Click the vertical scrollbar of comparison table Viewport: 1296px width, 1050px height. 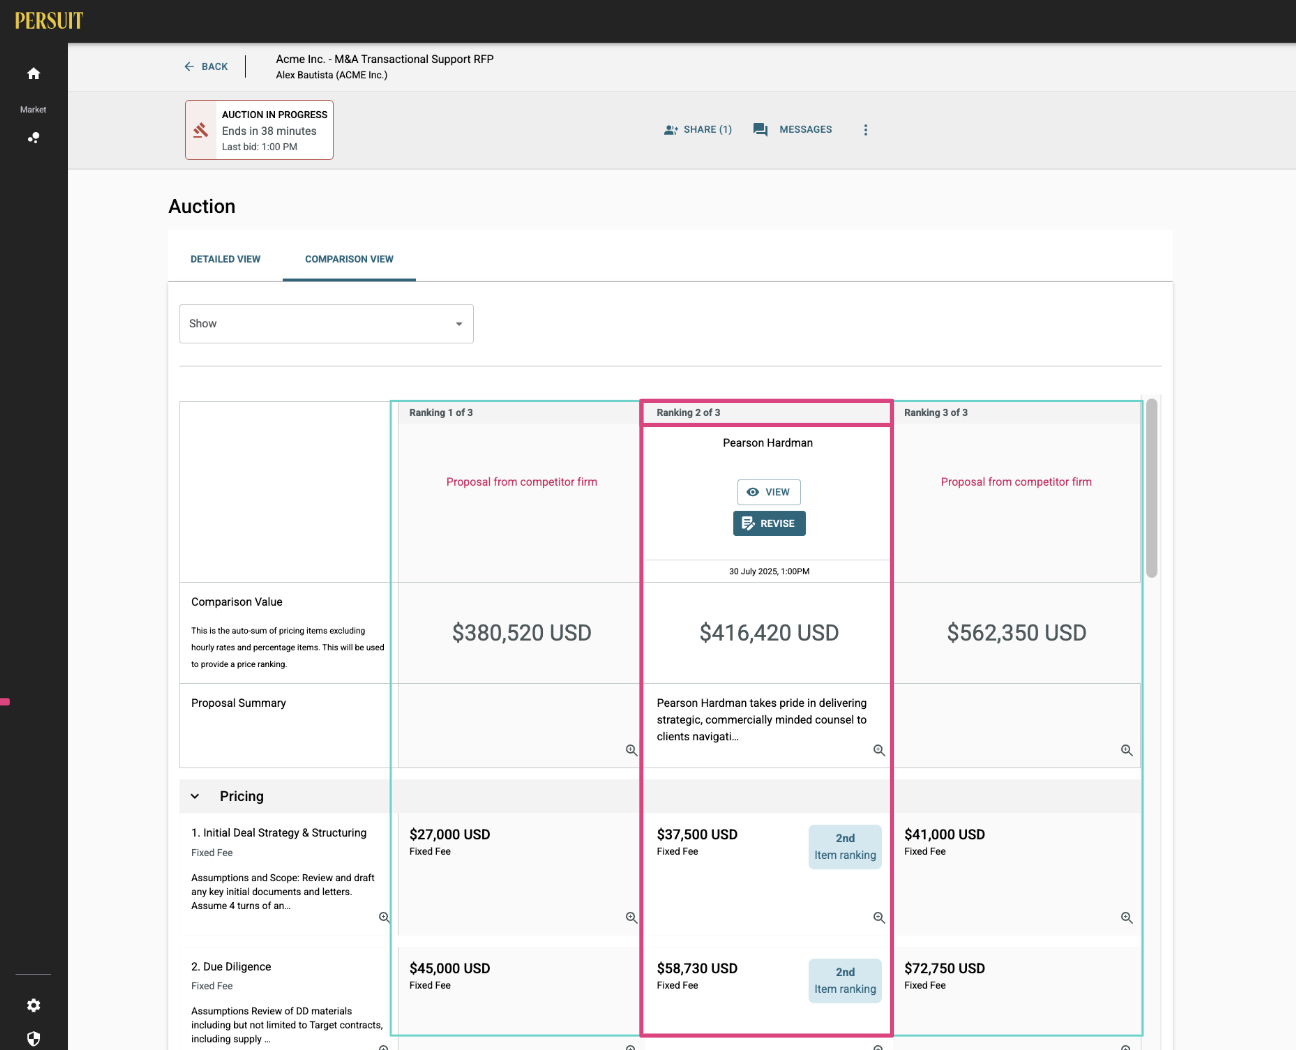click(x=1151, y=488)
